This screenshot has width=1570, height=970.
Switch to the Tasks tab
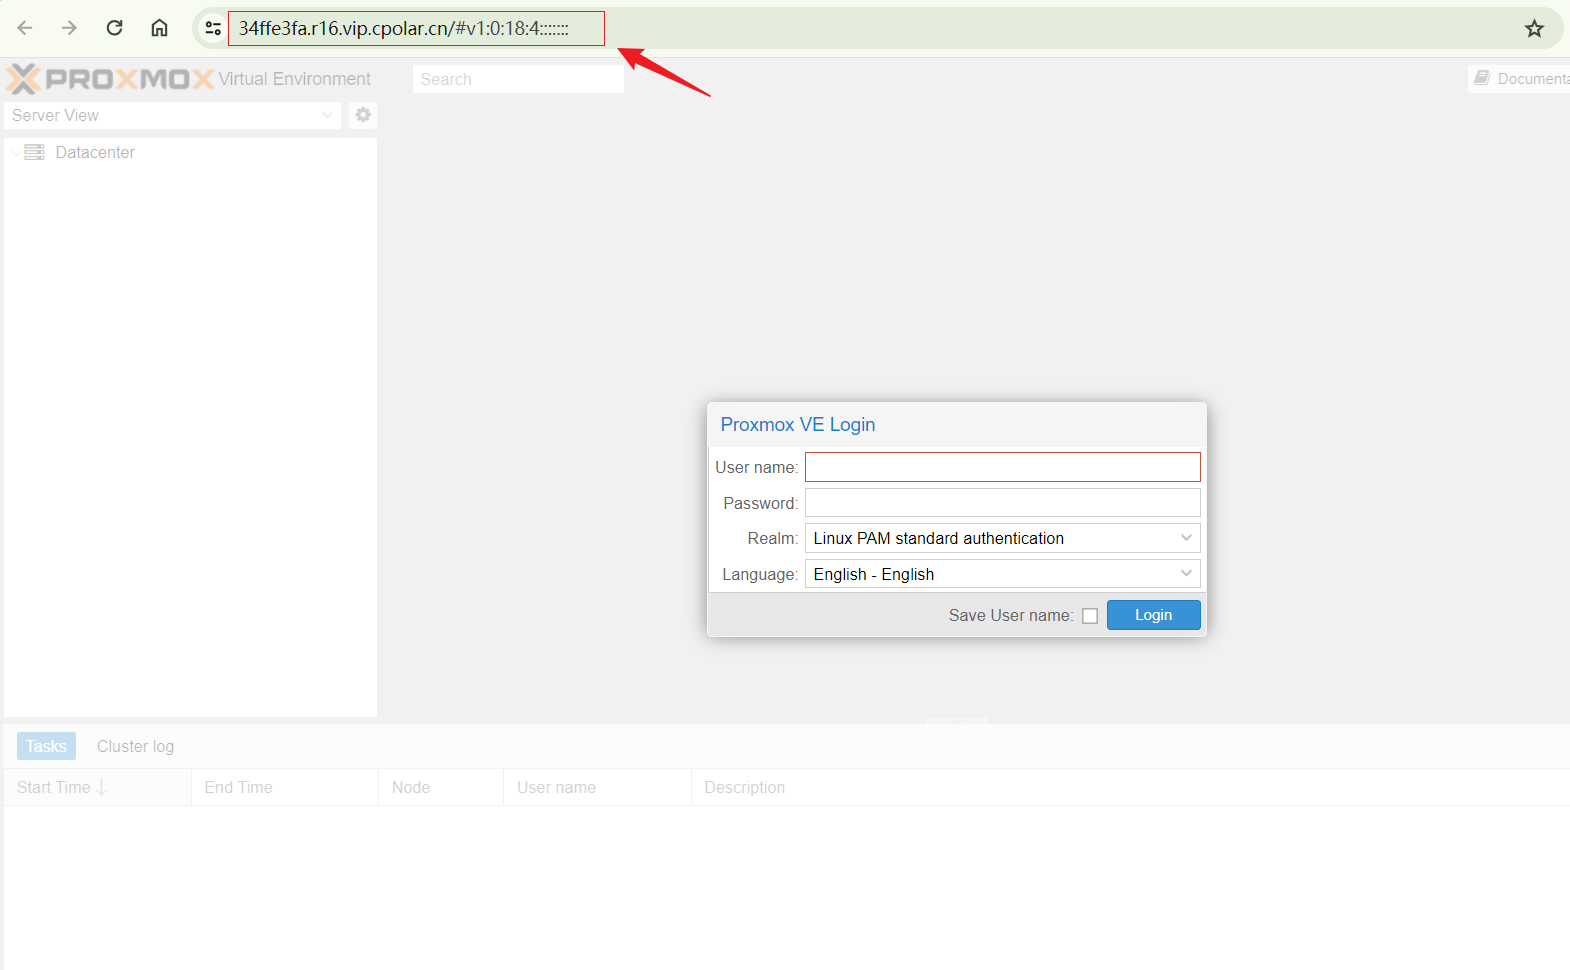46,746
